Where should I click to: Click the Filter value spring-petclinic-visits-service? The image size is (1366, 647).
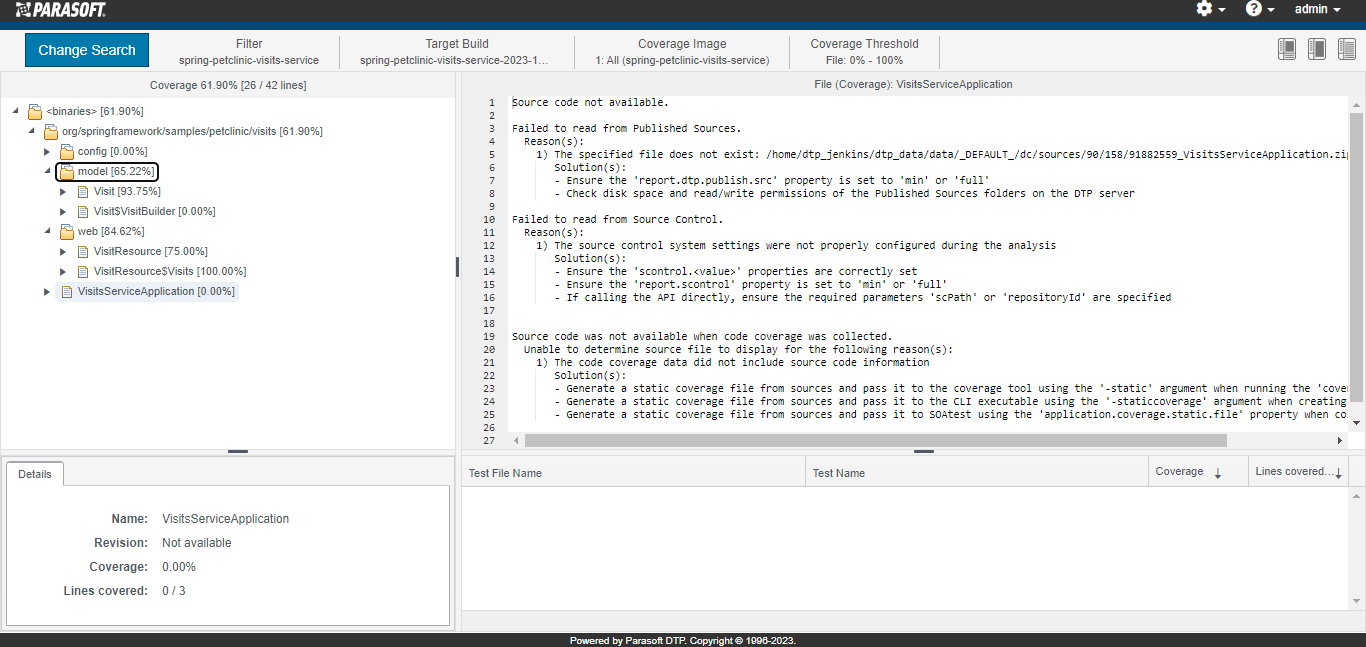tap(249, 60)
